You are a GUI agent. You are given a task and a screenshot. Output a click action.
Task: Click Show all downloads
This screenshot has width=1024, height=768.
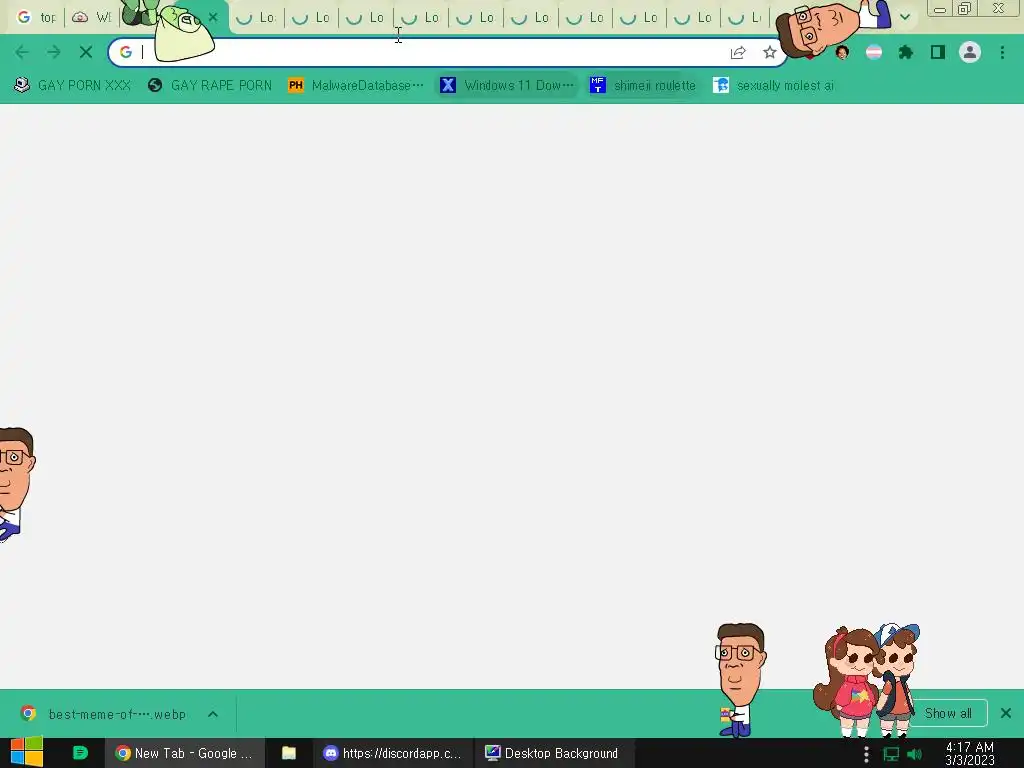coord(948,713)
